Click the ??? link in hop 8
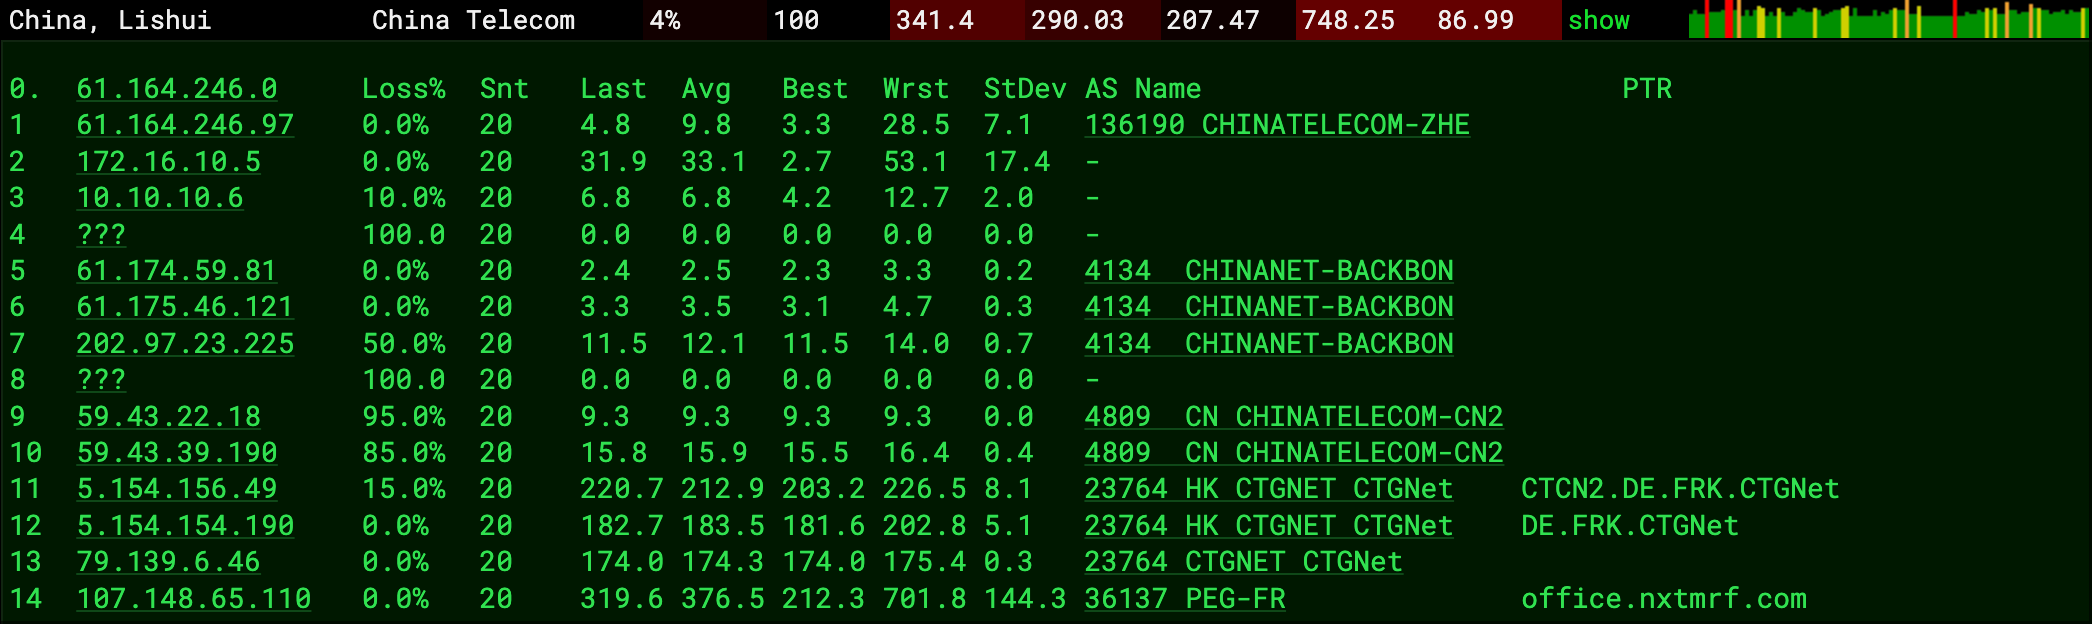The width and height of the screenshot is (2092, 624). pos(101,380)
